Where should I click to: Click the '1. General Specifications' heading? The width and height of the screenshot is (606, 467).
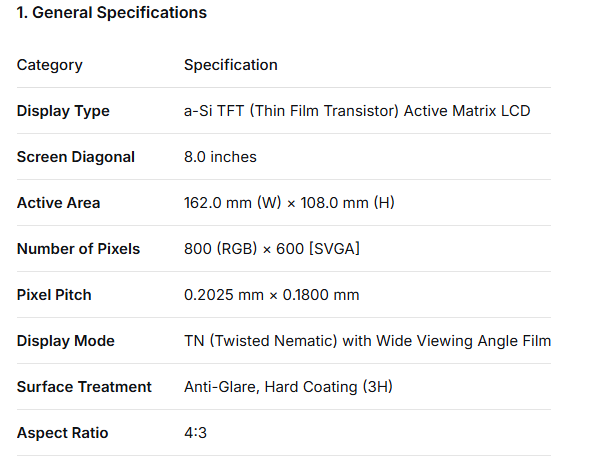point(112,13)
